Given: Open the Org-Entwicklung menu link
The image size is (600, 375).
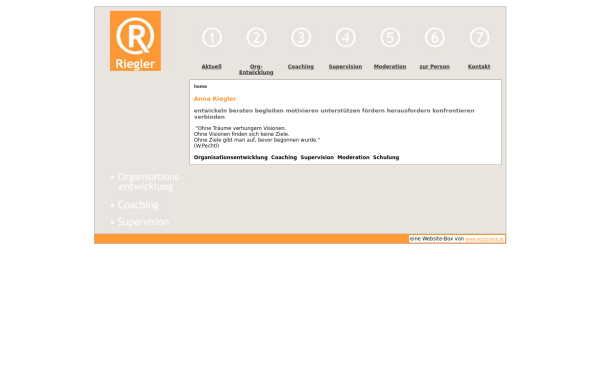Looking at the screenshot, I should click(256, 69).
